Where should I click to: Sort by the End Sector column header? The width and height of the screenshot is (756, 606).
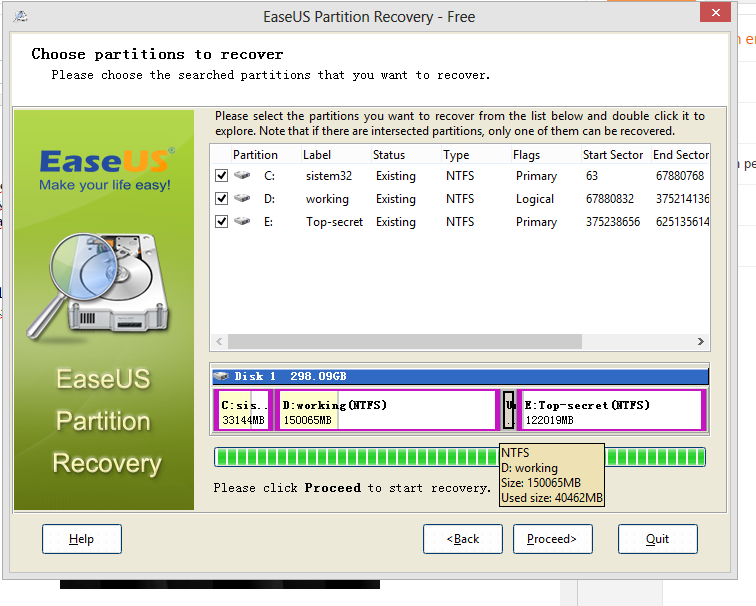click(680, 155)
